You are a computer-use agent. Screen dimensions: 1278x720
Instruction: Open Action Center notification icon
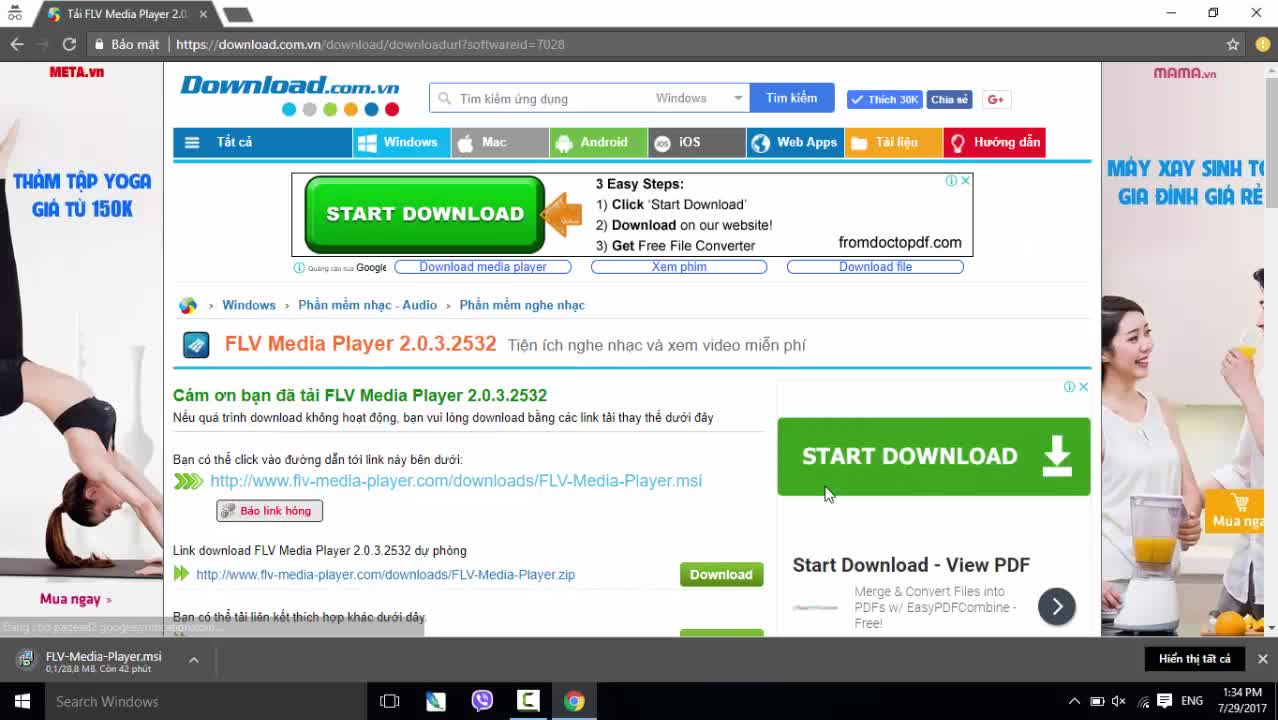click(x=1164, y=701)
